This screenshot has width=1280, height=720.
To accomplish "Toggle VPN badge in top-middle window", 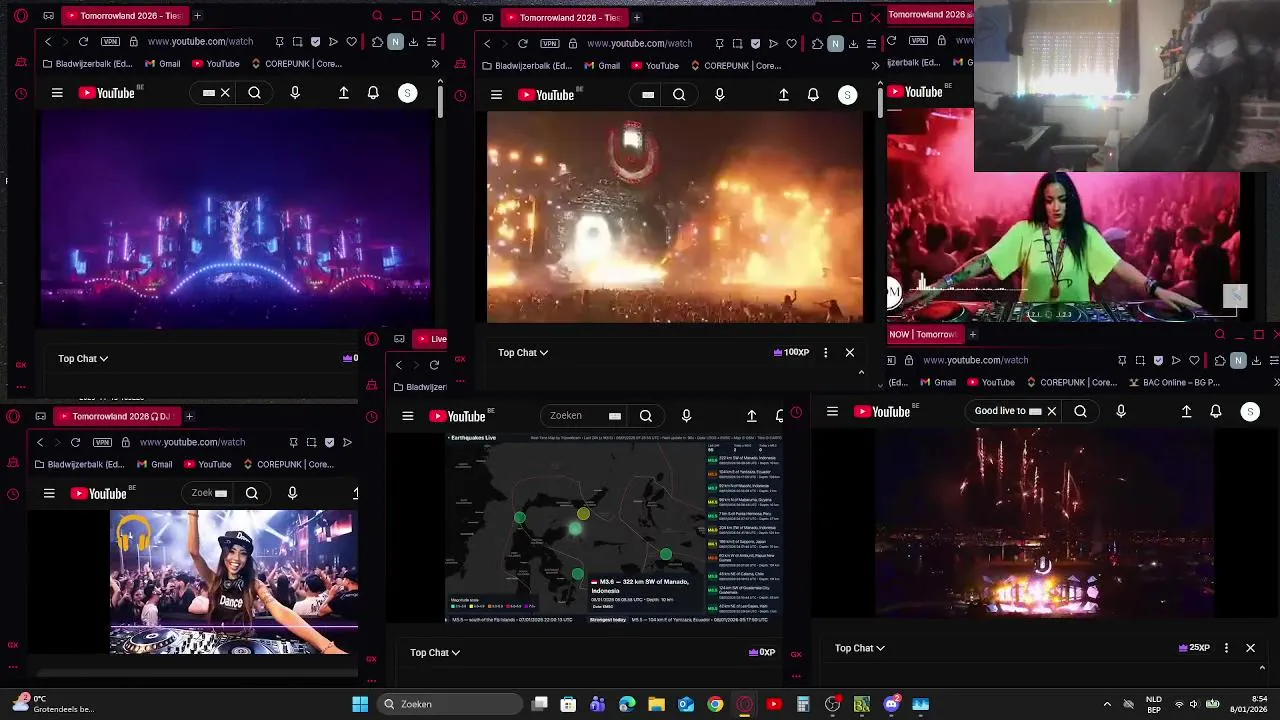I will pos(550,43).
